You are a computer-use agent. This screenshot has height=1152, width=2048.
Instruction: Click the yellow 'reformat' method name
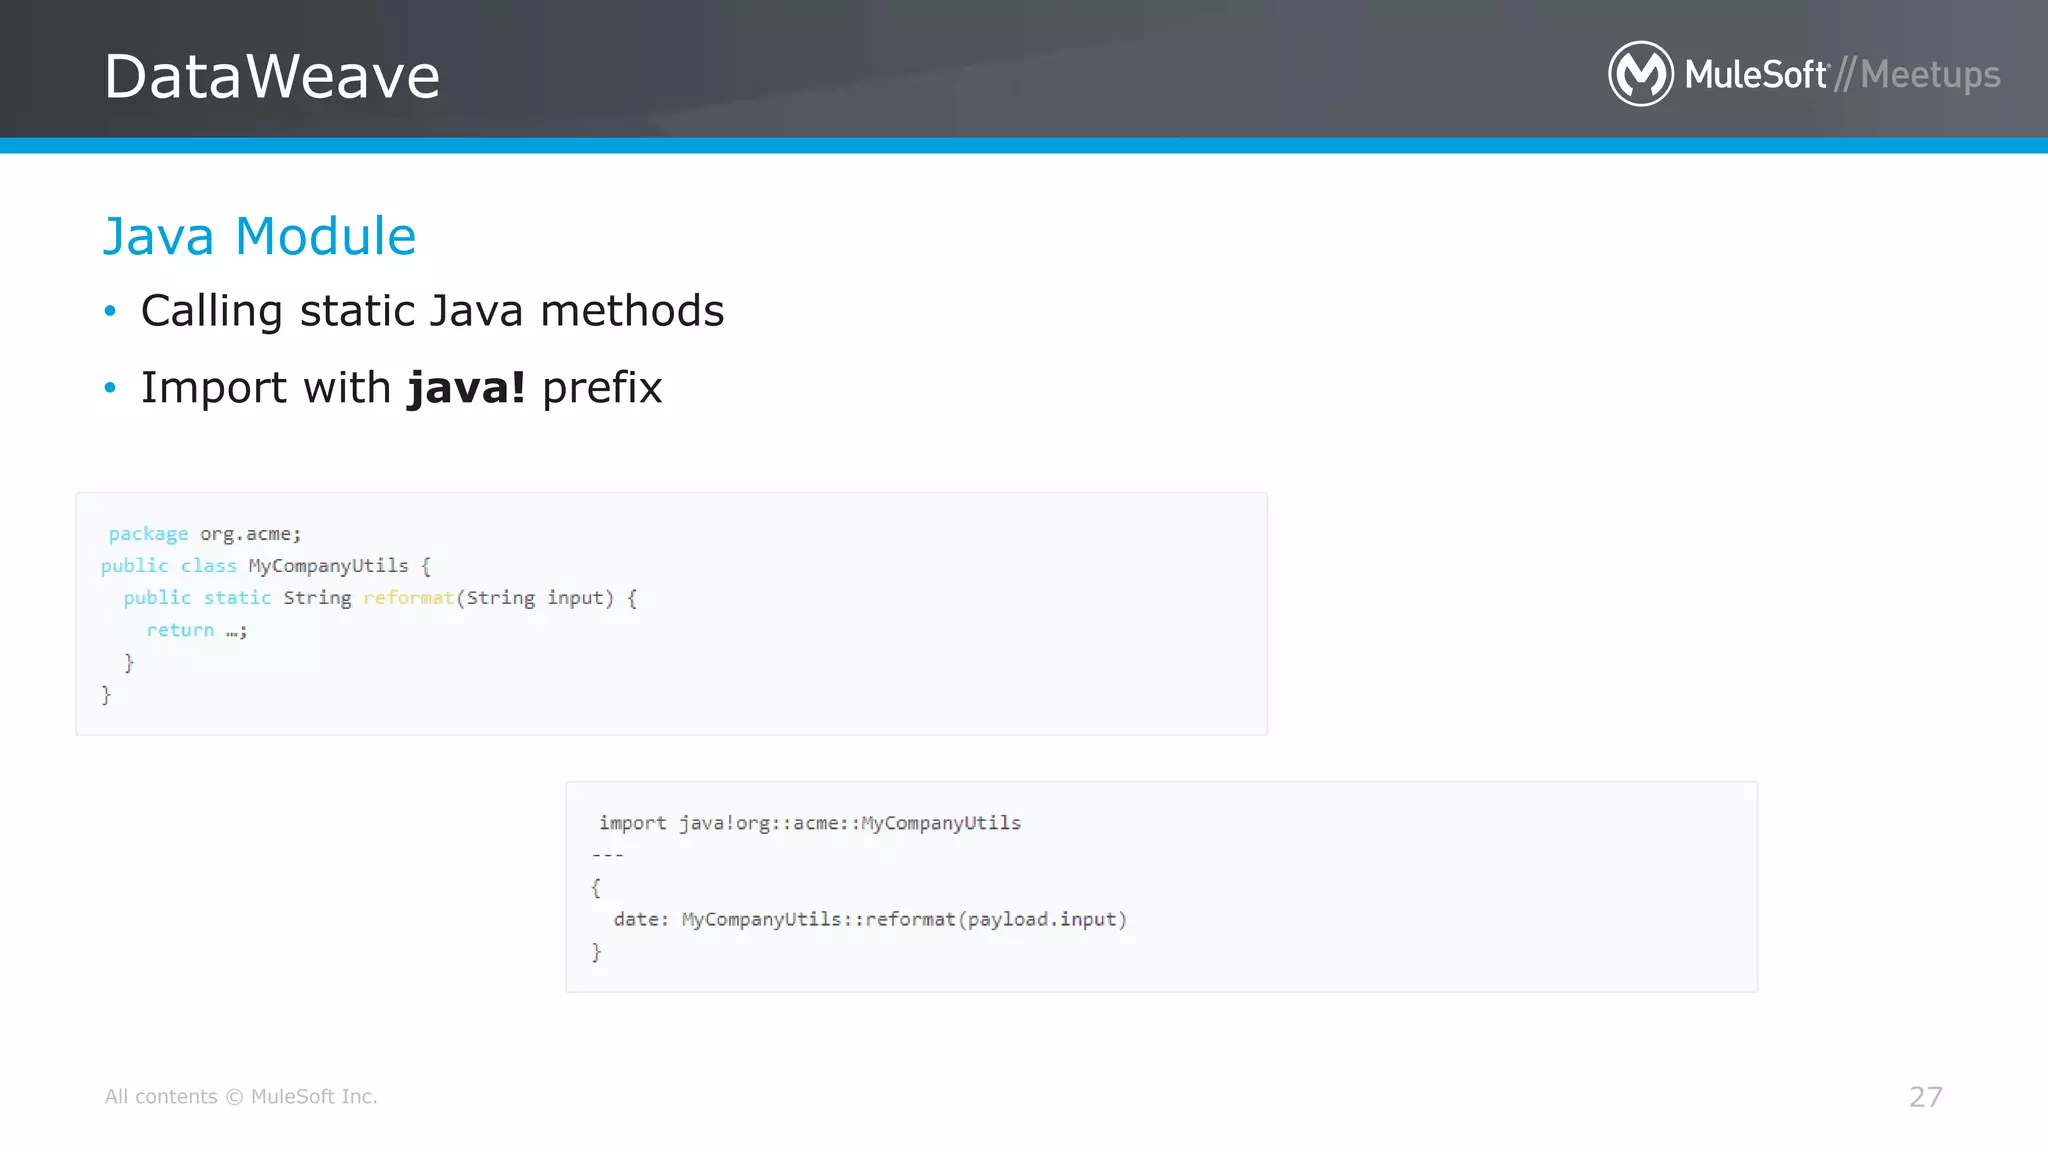tap(408, 598)
